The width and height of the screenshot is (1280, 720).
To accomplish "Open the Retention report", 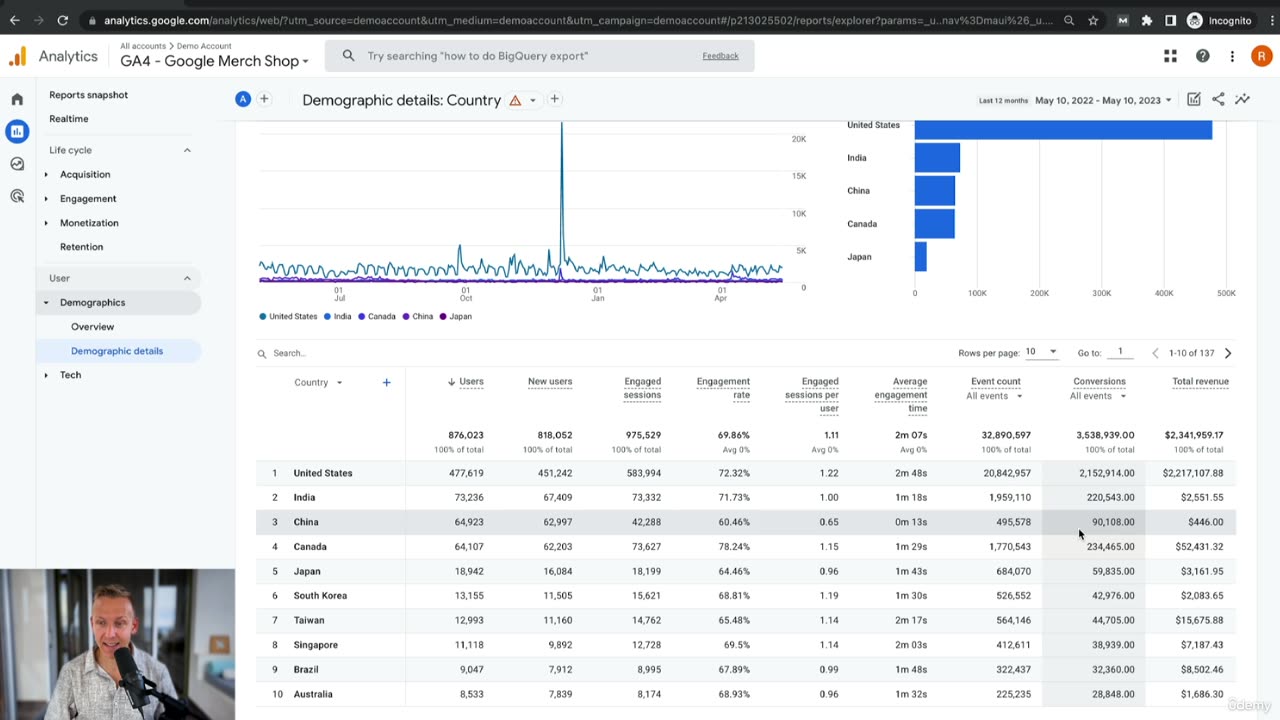I will [x=81, y=247].
